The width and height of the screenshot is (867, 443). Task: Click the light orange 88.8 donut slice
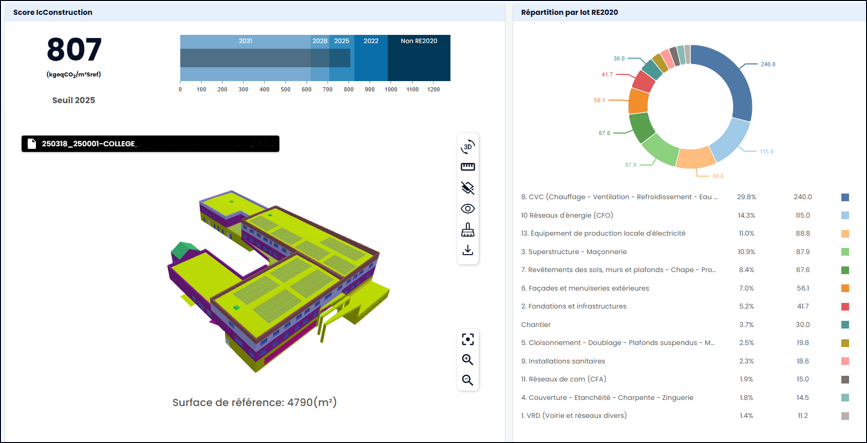pyautogui.click(x=696, y=158)
